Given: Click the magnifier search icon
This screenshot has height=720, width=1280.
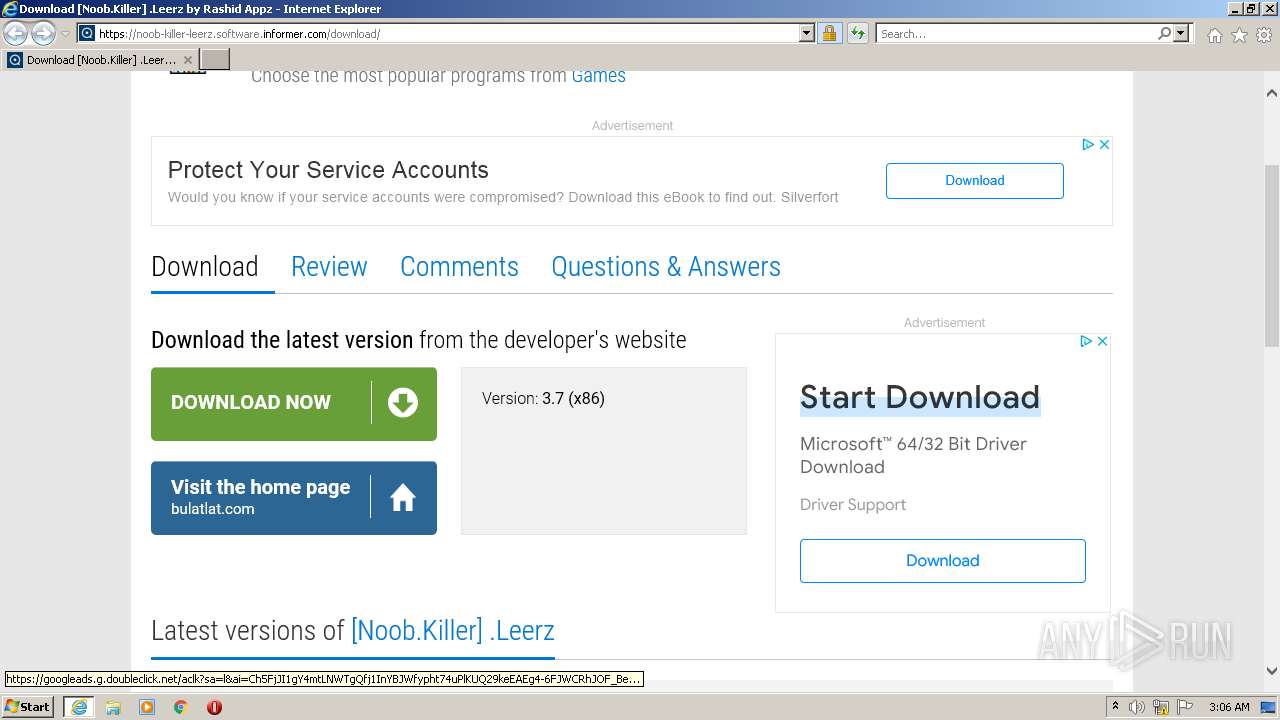Looking at the screenshot, I should pos(1164,33).
